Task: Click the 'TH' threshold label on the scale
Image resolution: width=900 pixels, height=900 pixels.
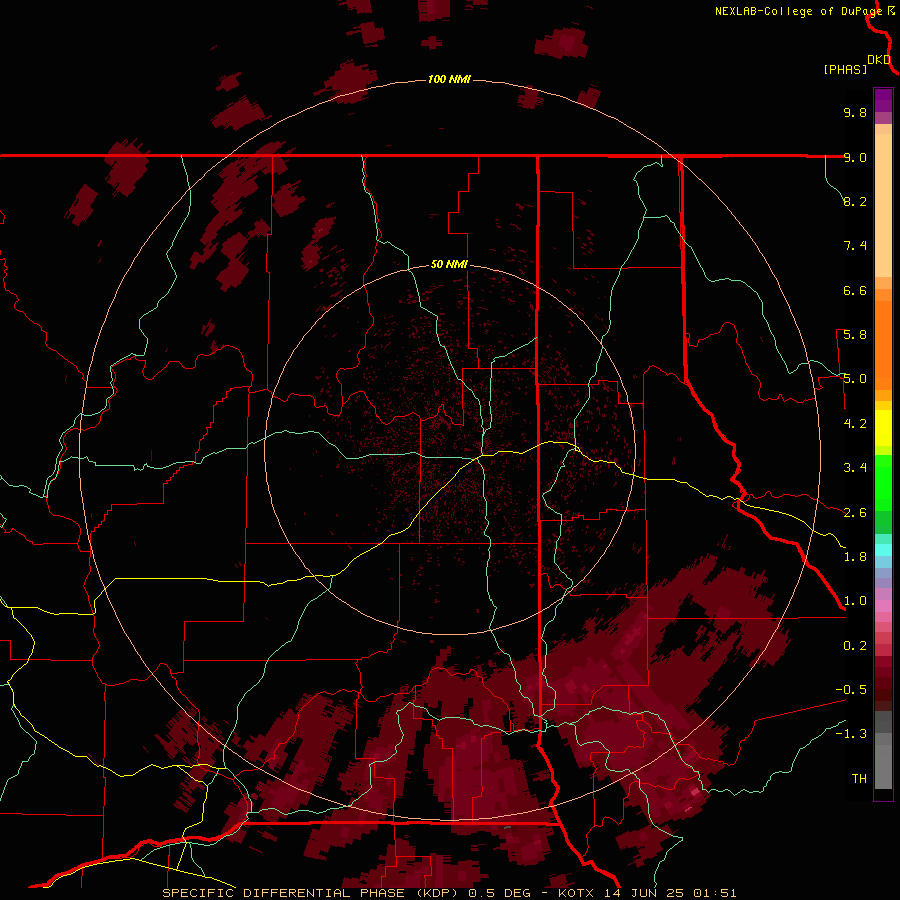Action: [x=859, y=779]
